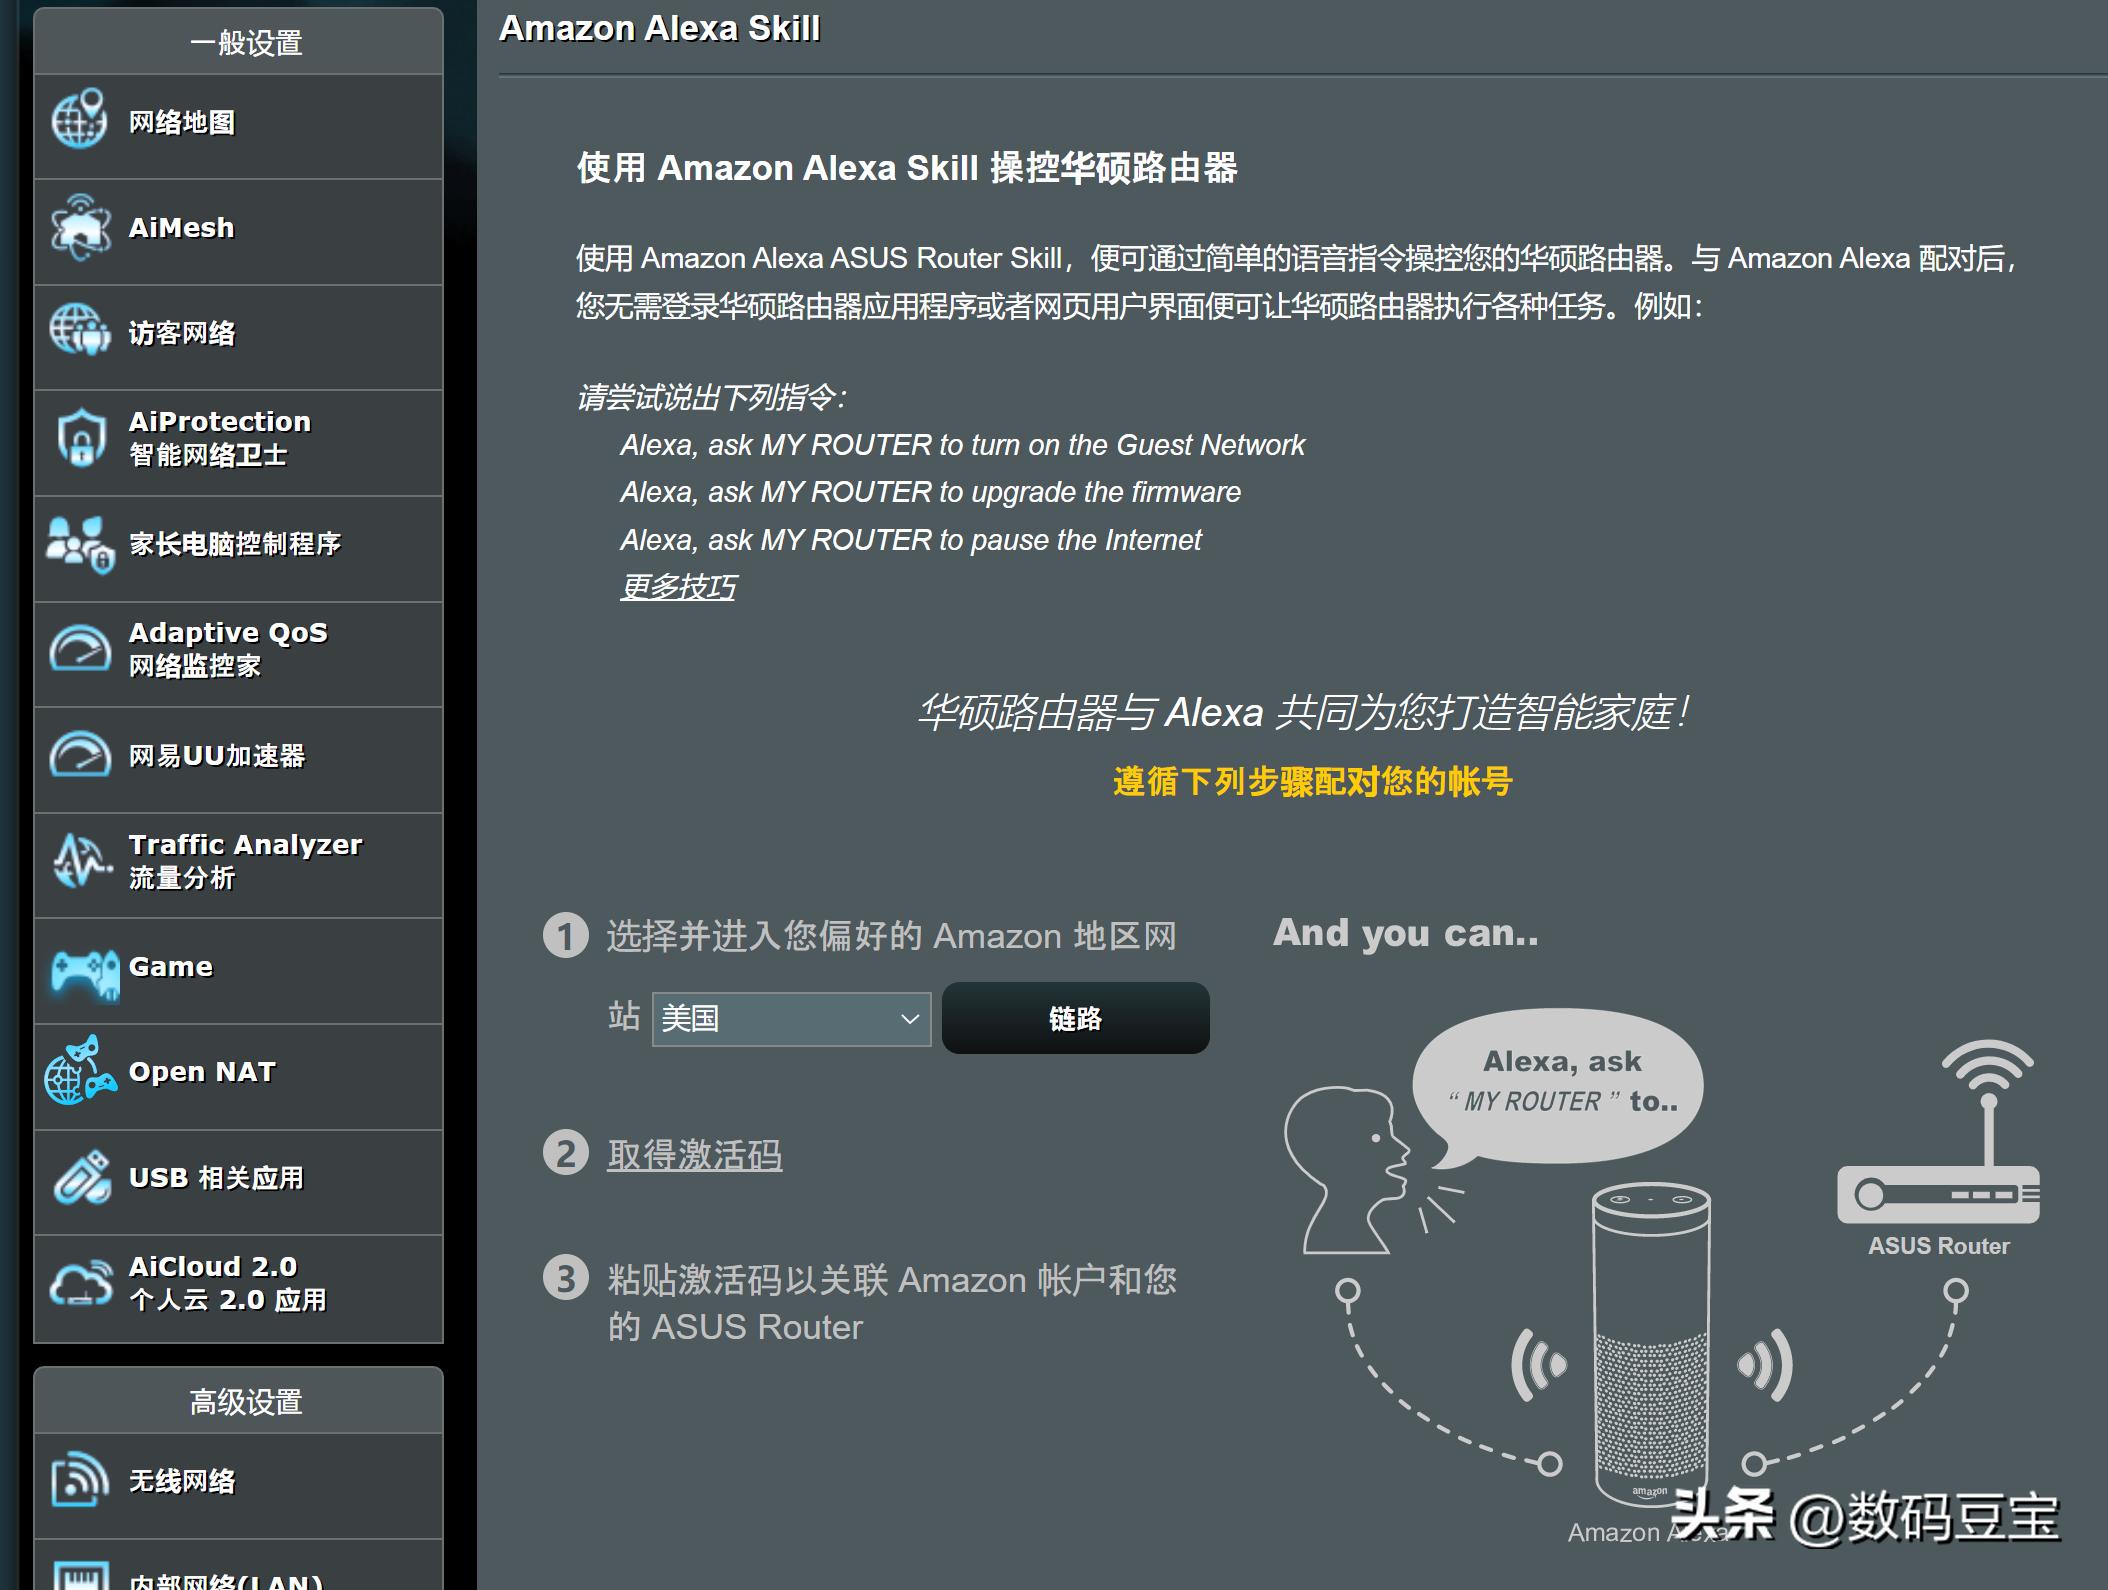
Task: Select the AiMesh sidebar icon
Action: click(x=180, y=227)
